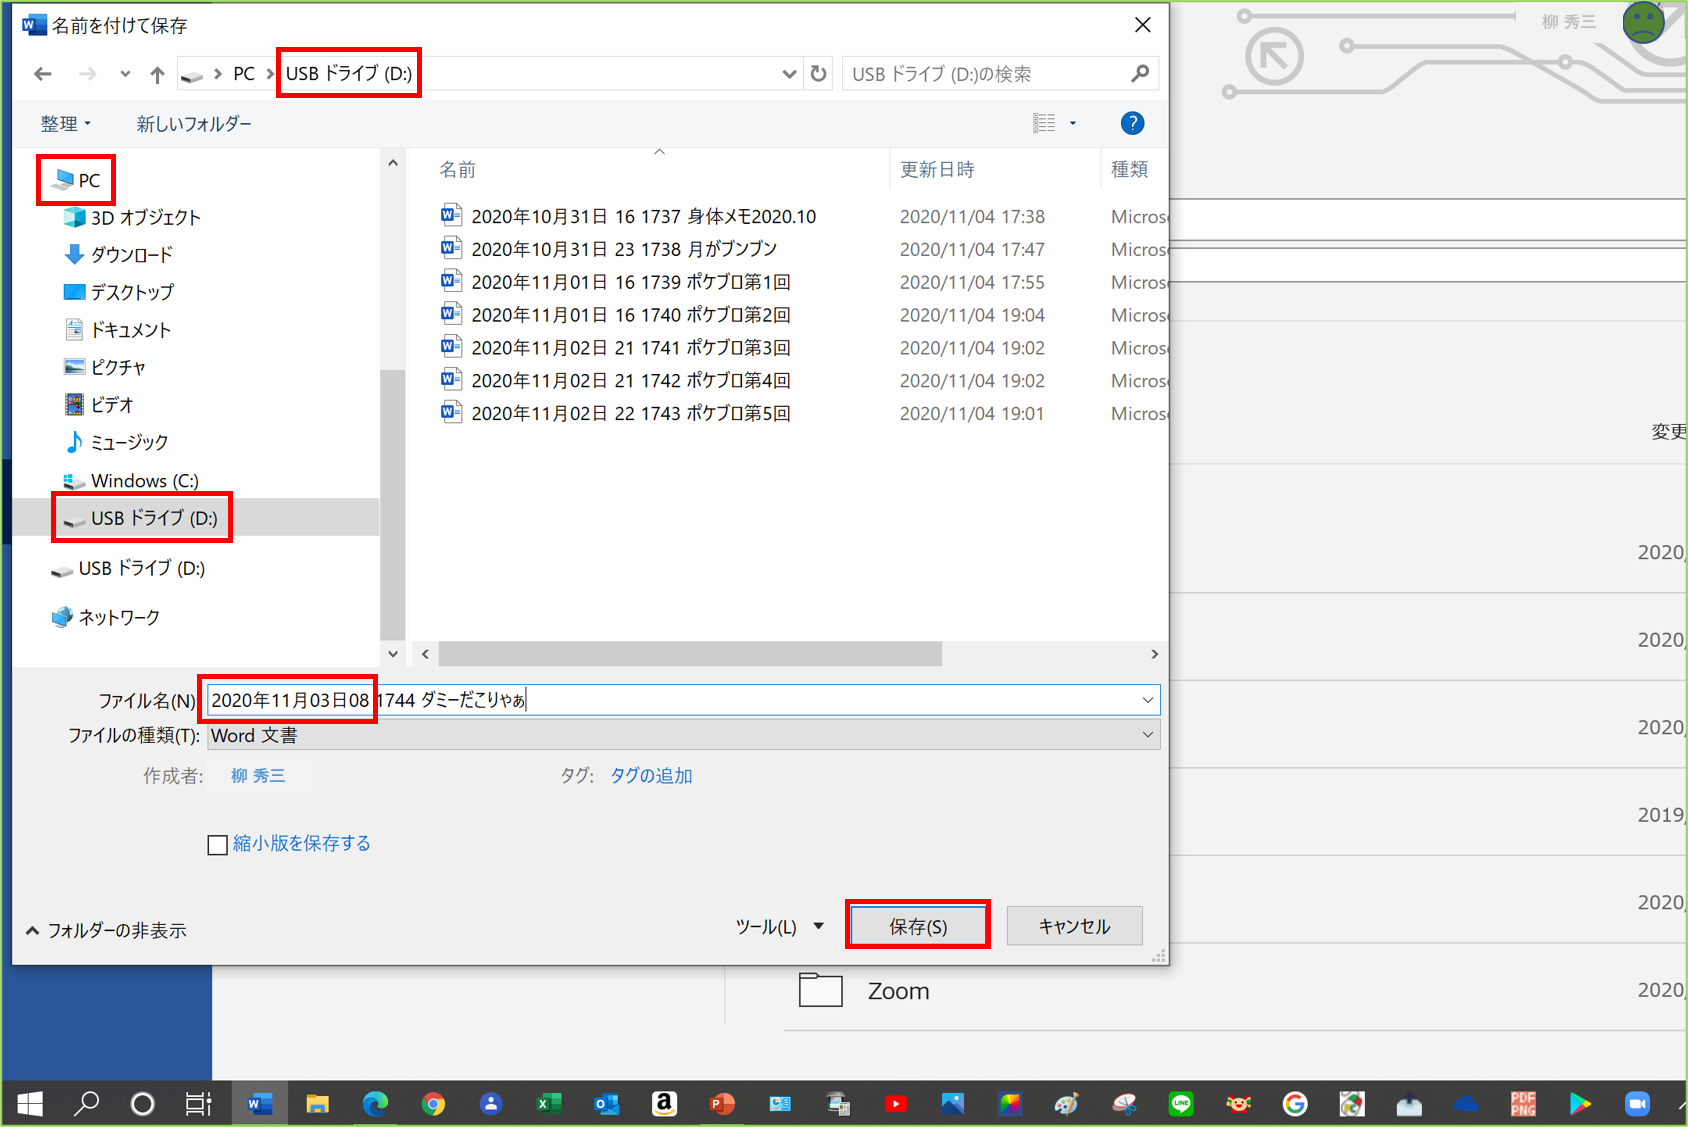Collapse folder pane via フォルダーの非表示
The width and height of the screenshot is (1688, 1127).
click(106, 930)
